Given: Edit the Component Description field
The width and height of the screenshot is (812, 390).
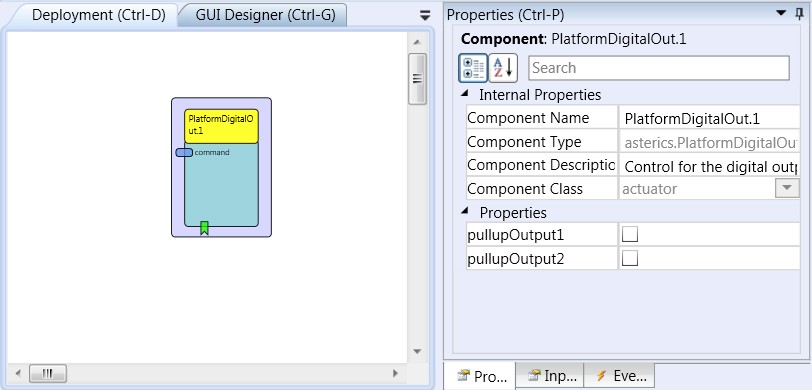Looking at the screenshot, I should [710, 166].
